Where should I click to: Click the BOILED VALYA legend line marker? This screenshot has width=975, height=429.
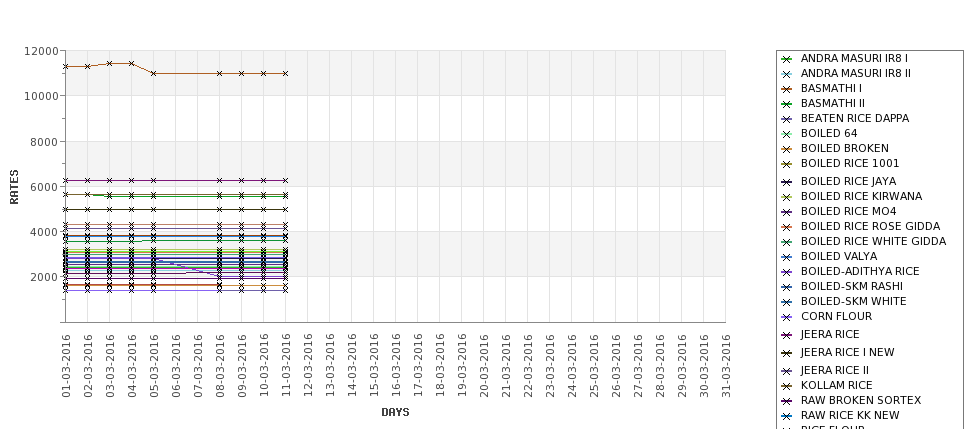click(787, 257)
